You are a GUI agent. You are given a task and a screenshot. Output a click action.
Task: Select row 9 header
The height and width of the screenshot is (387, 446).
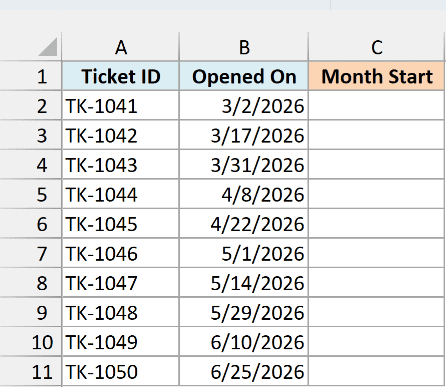point(31,312)
